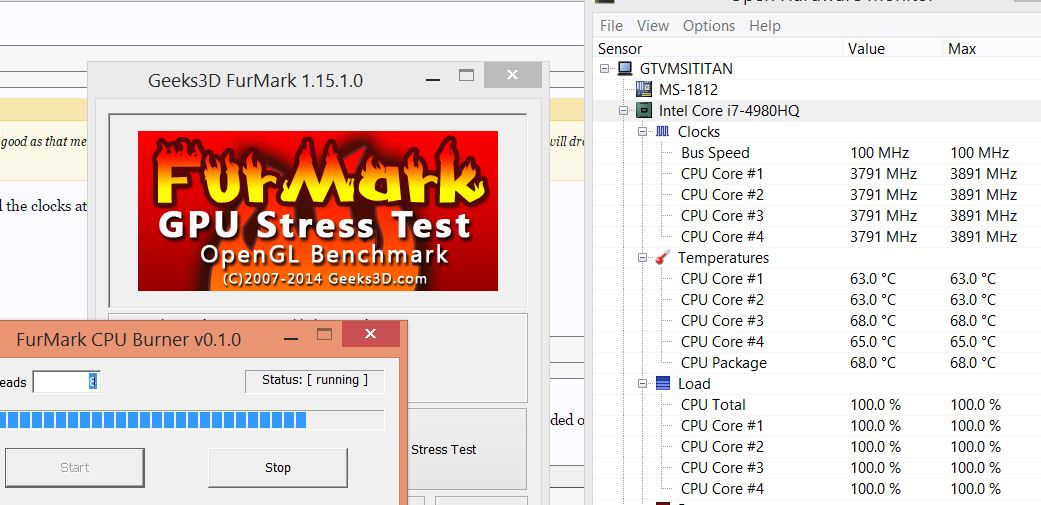Viewport: 1041px width, 505px height.
Task: Collapse the GTVMSITITAN computer node
Action: (x=604, y=68)
